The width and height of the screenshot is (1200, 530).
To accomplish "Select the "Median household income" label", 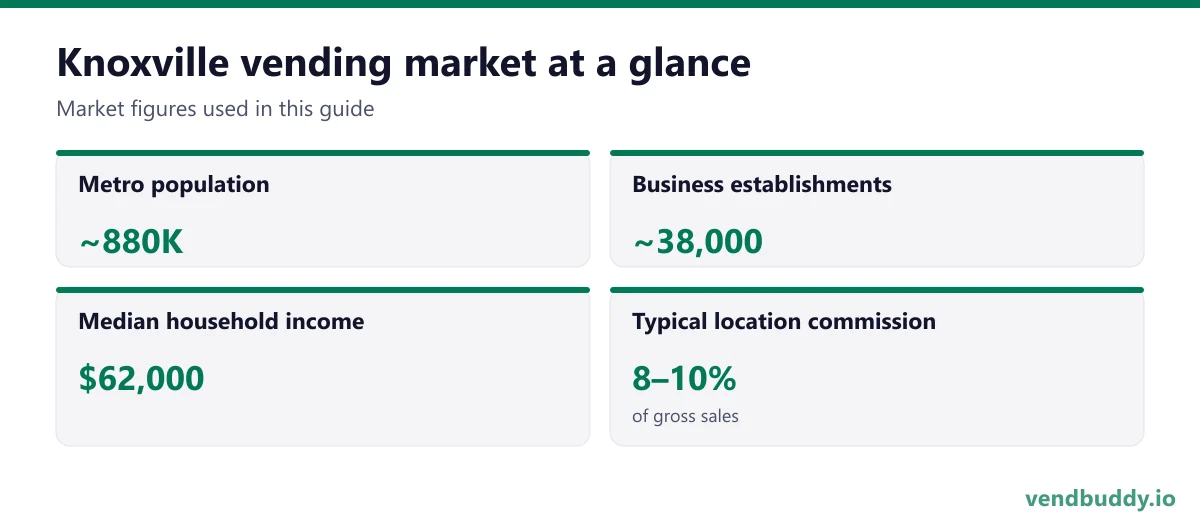I will point(221,321).
